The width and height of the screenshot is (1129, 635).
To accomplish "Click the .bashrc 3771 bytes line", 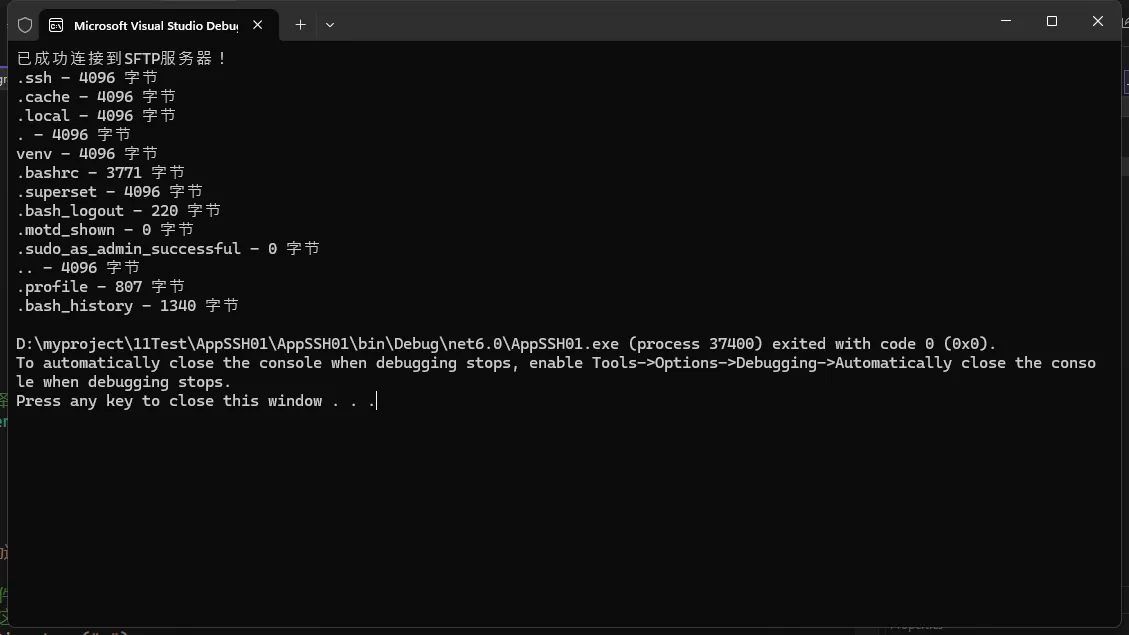I will pyautogui.click(x=100, y=173).
